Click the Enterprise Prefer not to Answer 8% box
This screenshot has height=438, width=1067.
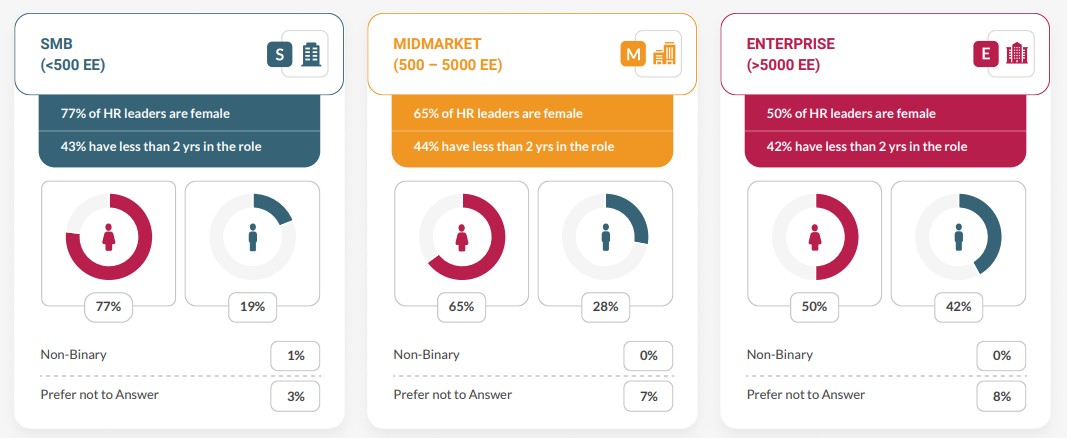pyautogui.click(x=1002, y=397)
